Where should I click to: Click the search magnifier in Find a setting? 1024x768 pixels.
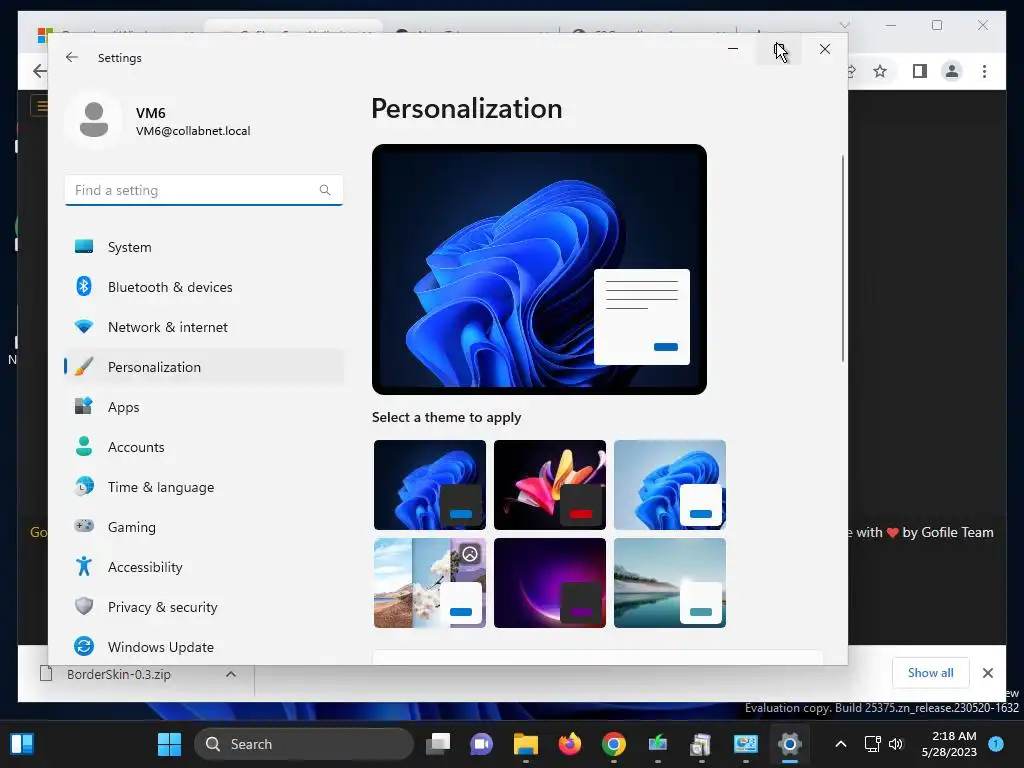[325, 190]
